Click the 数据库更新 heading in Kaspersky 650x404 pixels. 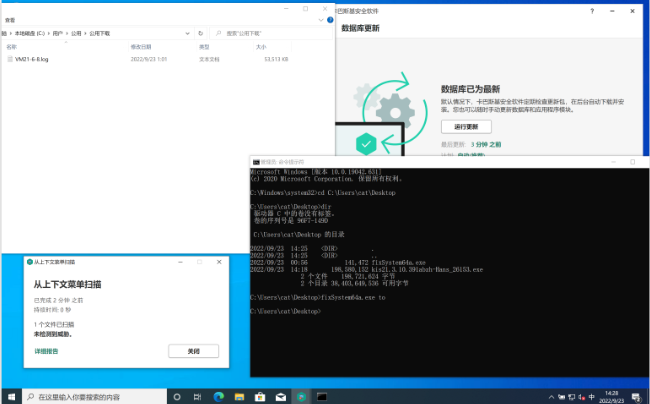pos(360,28)
